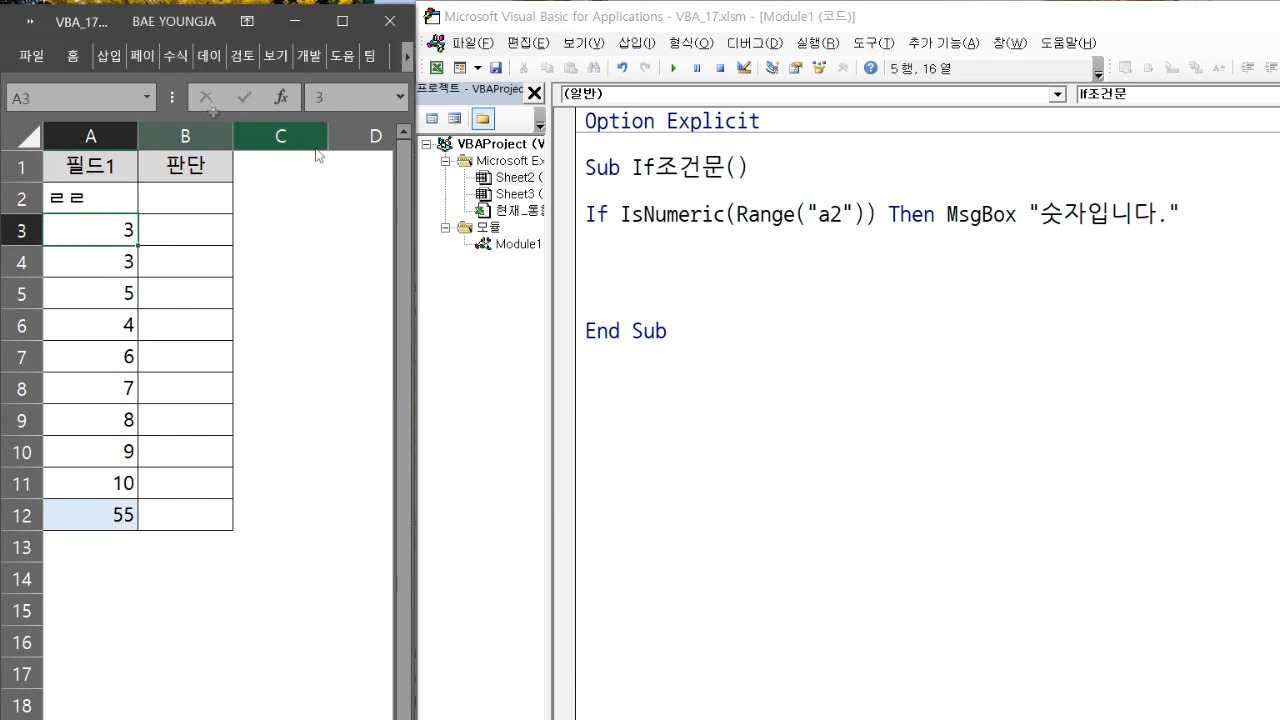The height and width of the screenshot is (720, 1280).
Task: Click the Select All corner in Excel
Action: tap(27, 136)
